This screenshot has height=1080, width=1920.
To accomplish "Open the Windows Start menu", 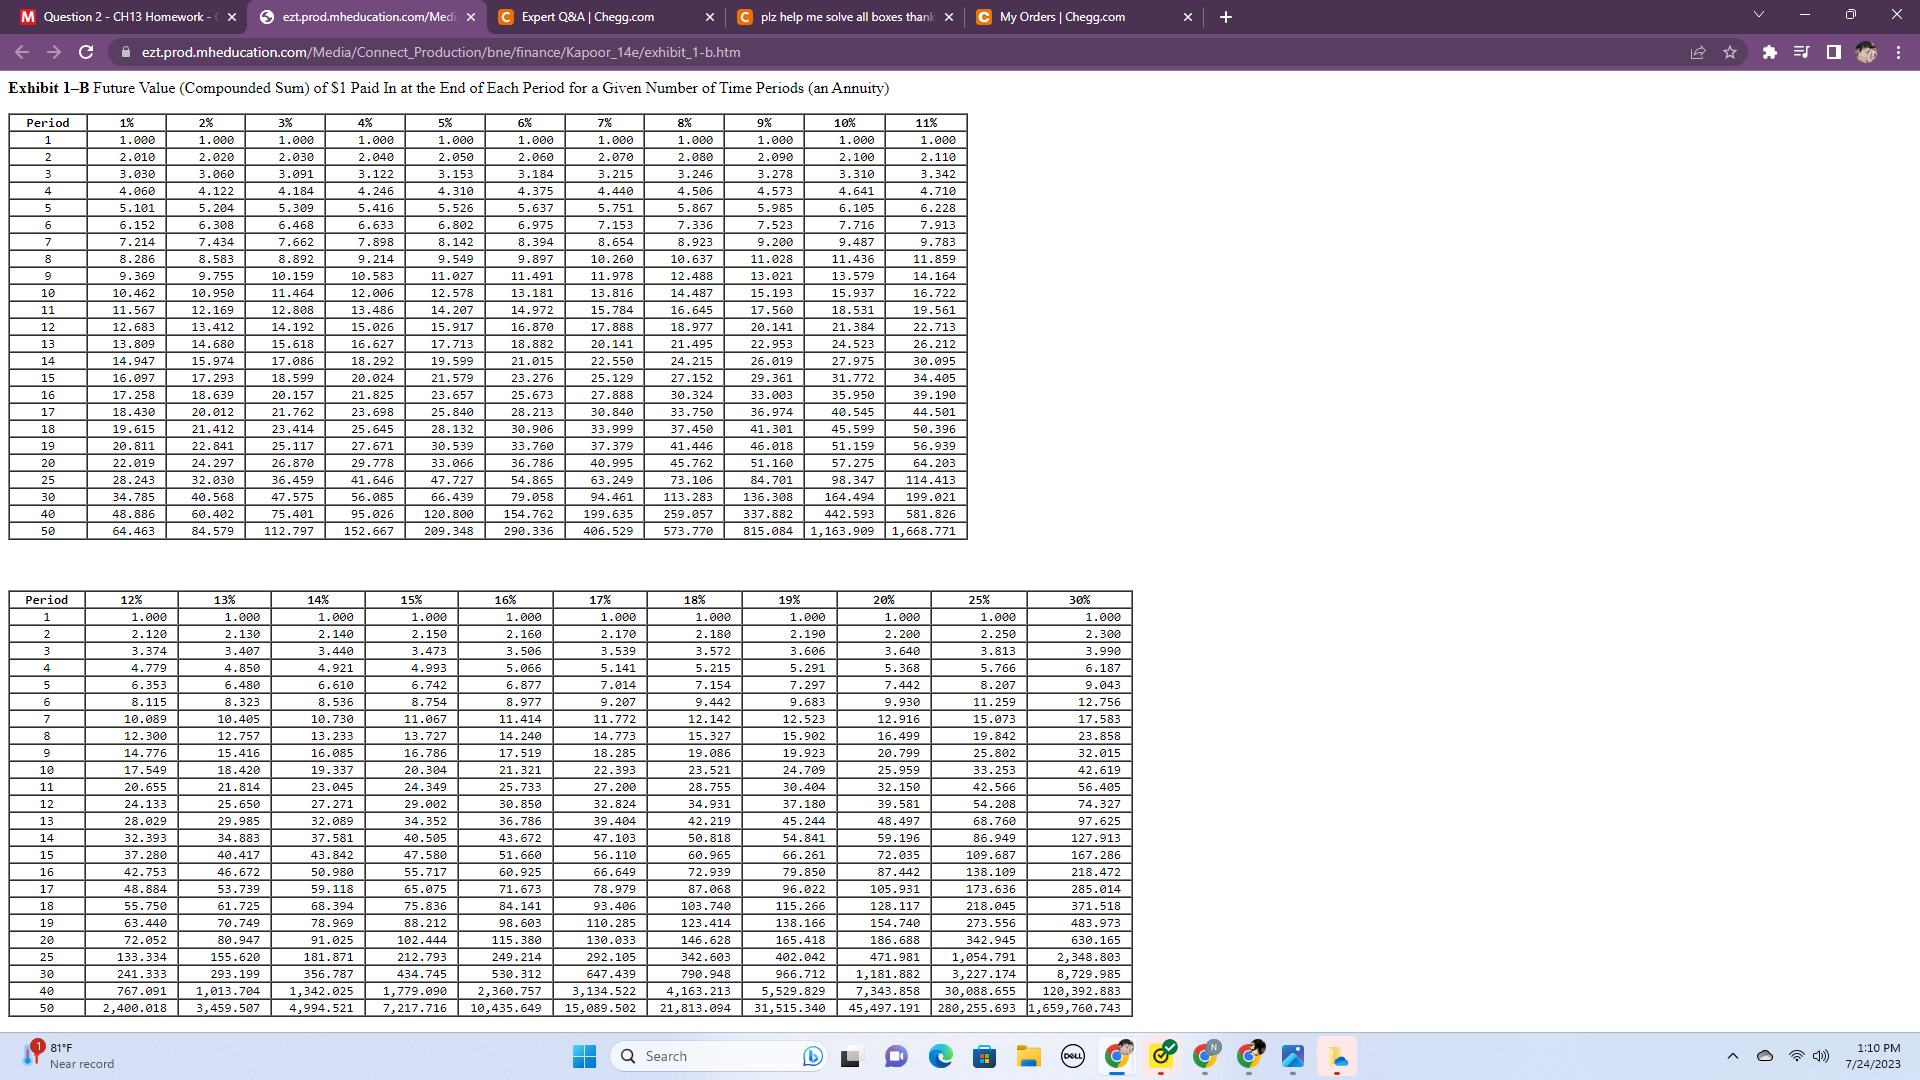I will pos(585,1056).
